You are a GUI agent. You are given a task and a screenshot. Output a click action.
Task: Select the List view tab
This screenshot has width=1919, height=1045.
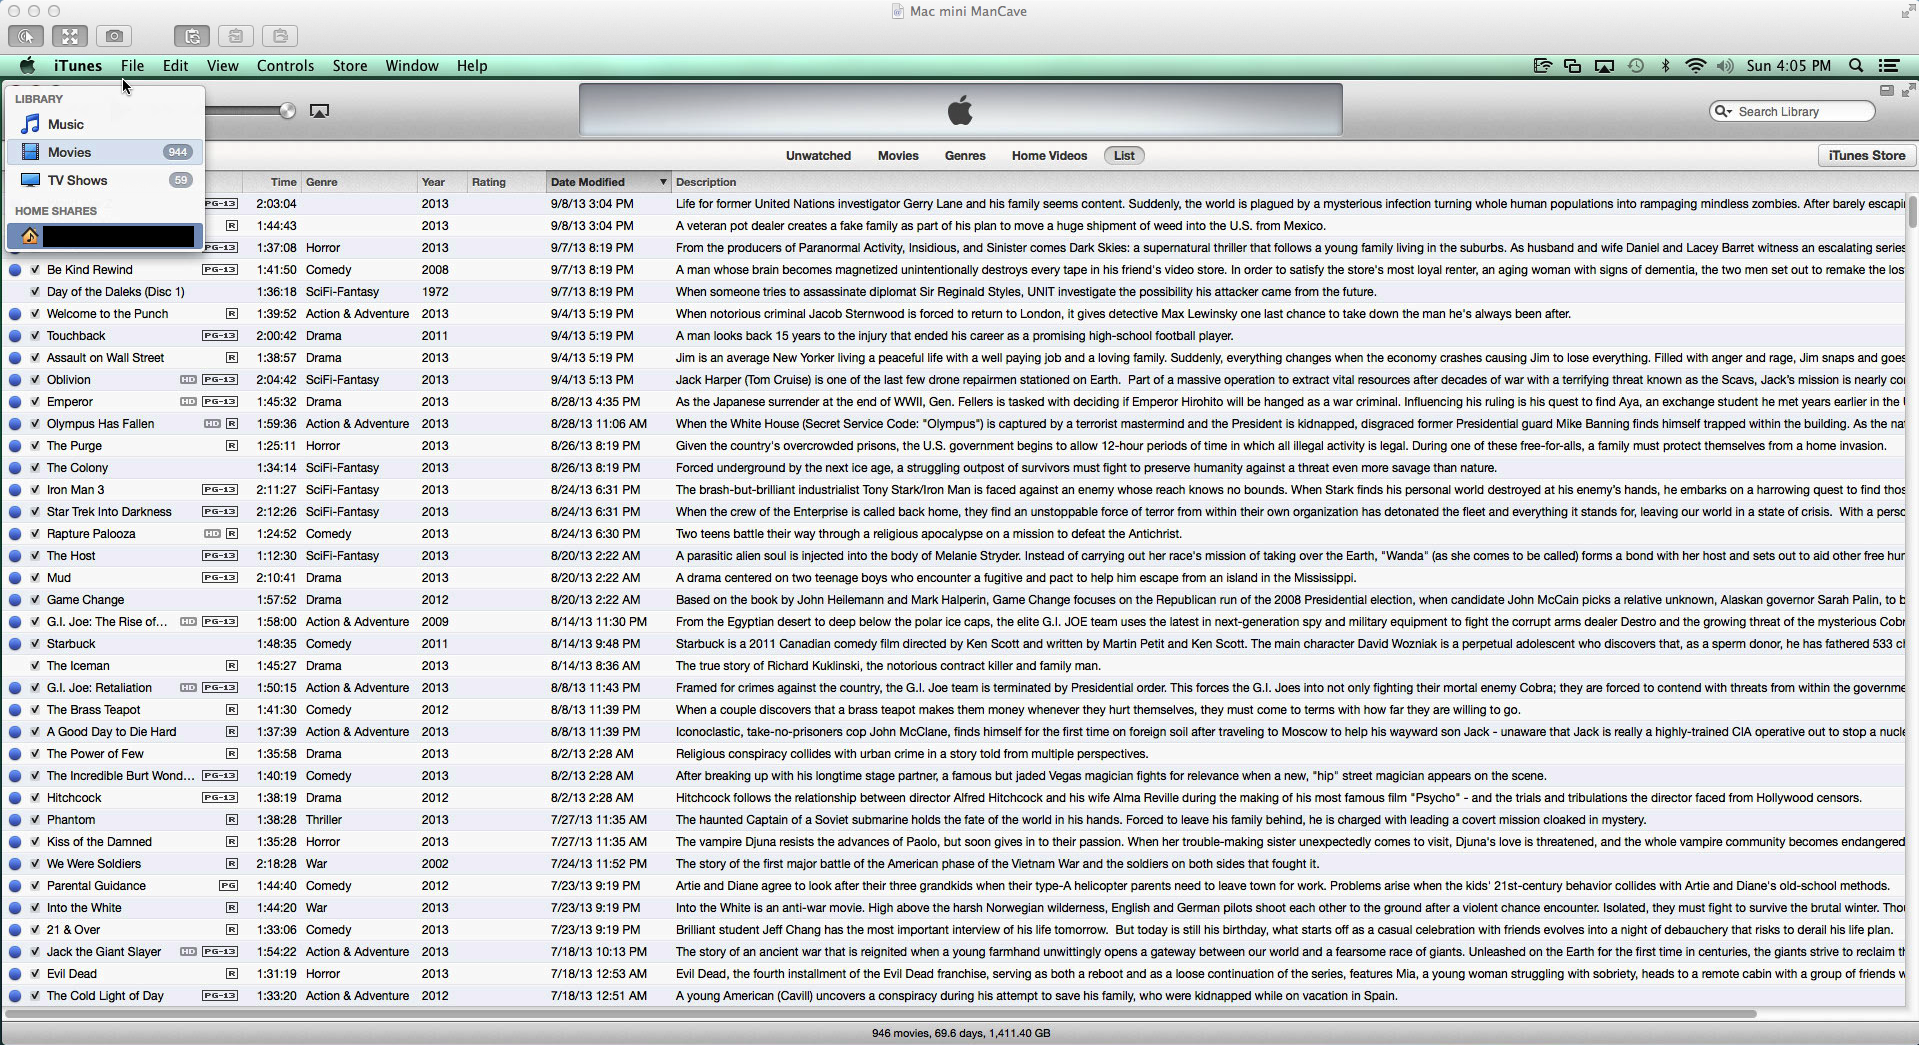(1124, 156)
